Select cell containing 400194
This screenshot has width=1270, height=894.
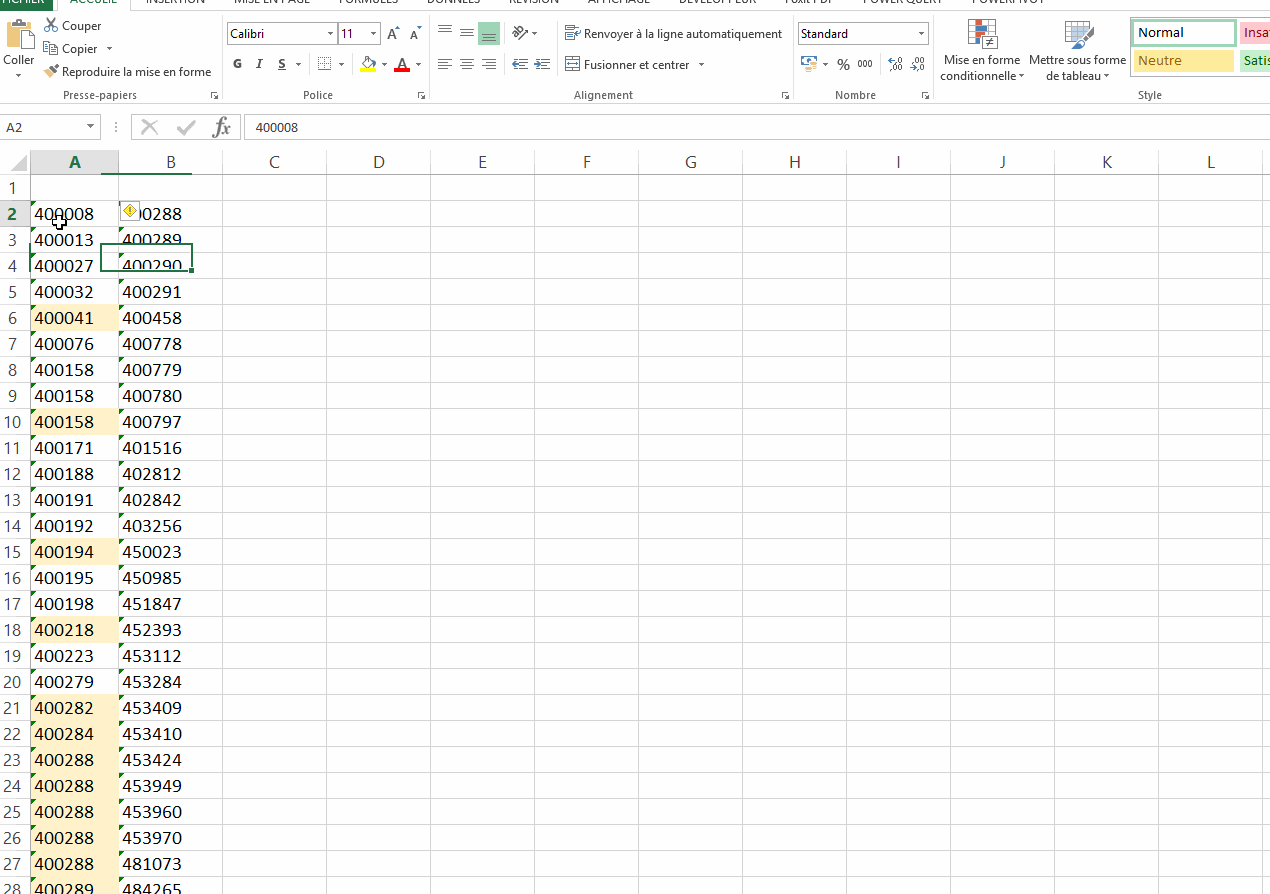pos(74,552)
